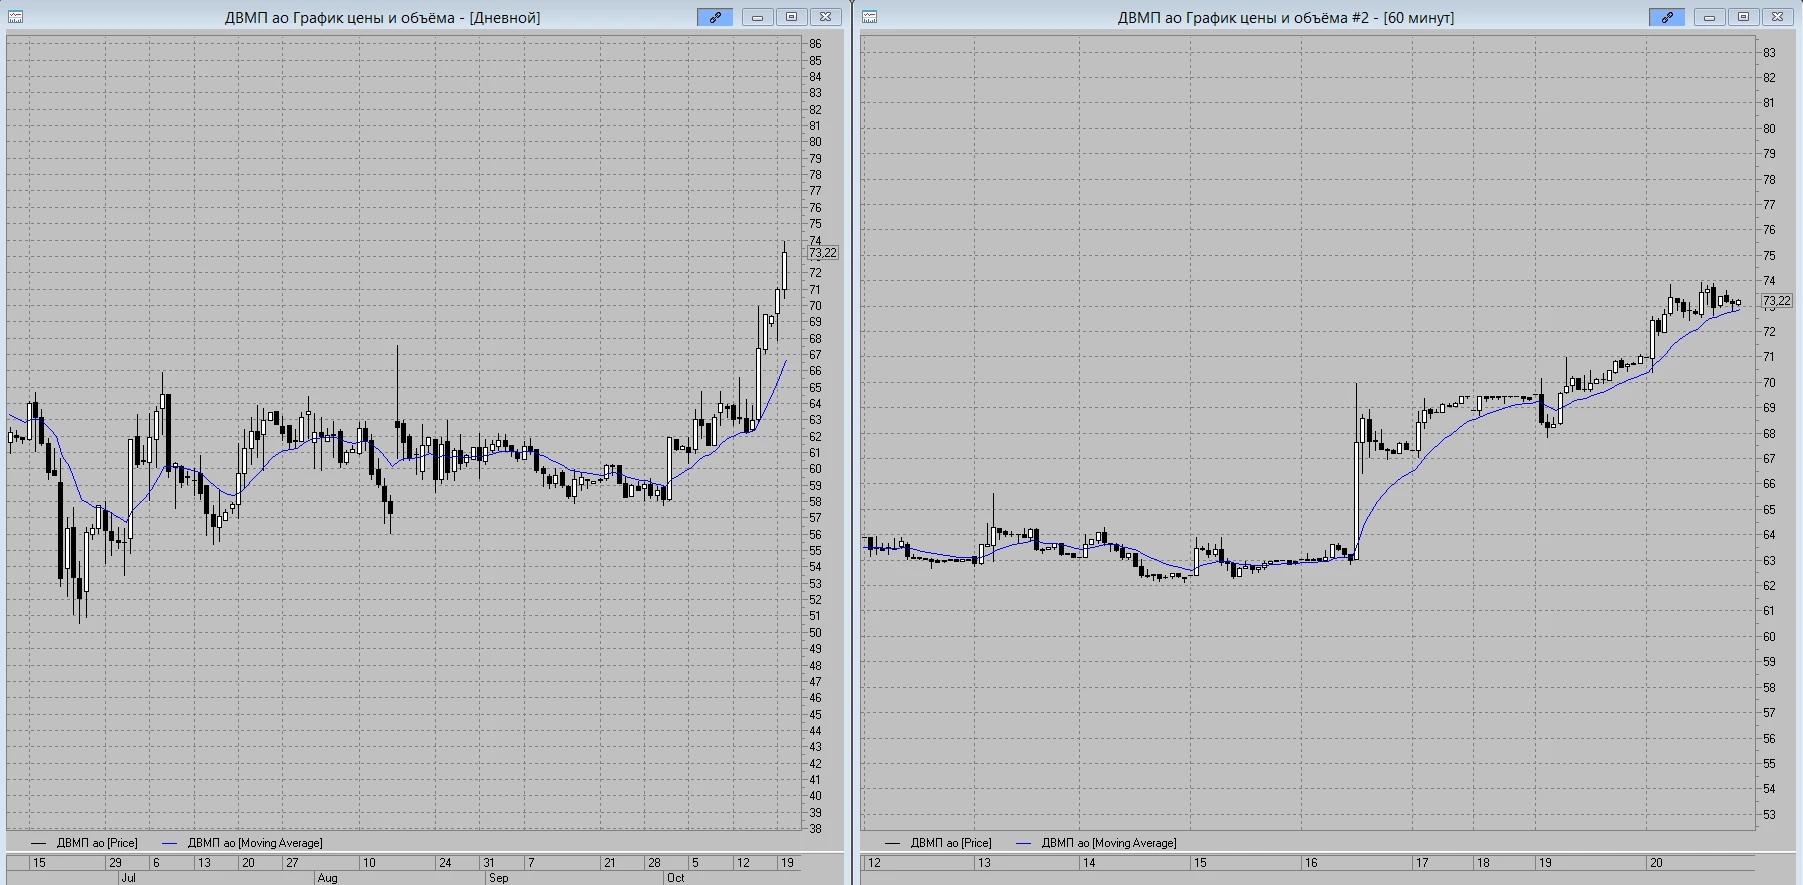This screenshot has width=1803, height=885.
Task: Close the daily chart window
Action: (x=825, y=17)
